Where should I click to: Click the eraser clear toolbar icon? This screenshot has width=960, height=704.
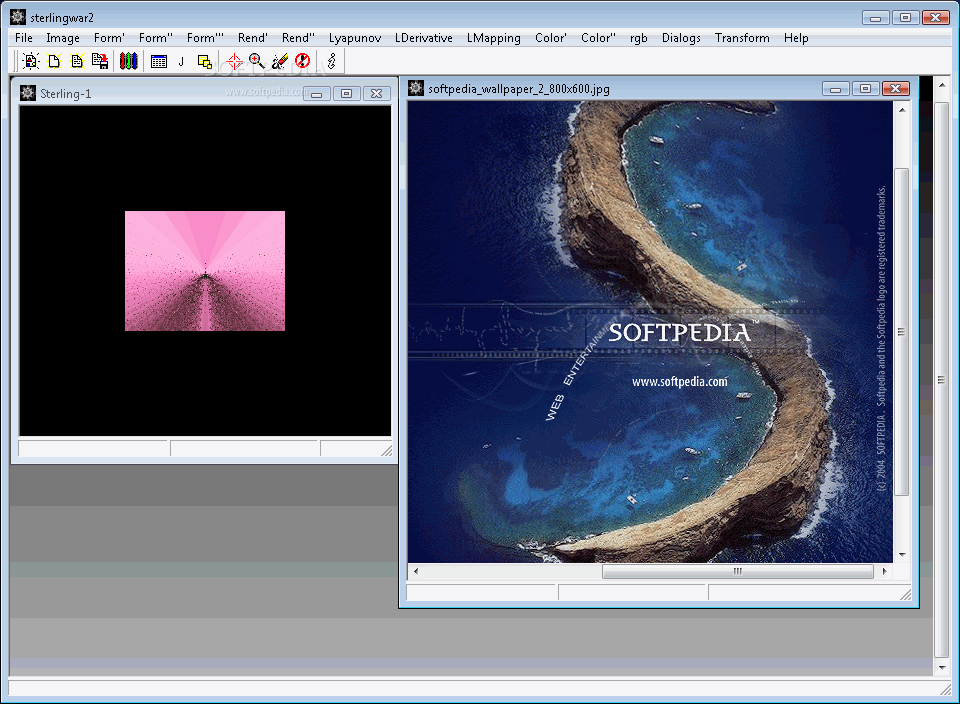point(280,61)
